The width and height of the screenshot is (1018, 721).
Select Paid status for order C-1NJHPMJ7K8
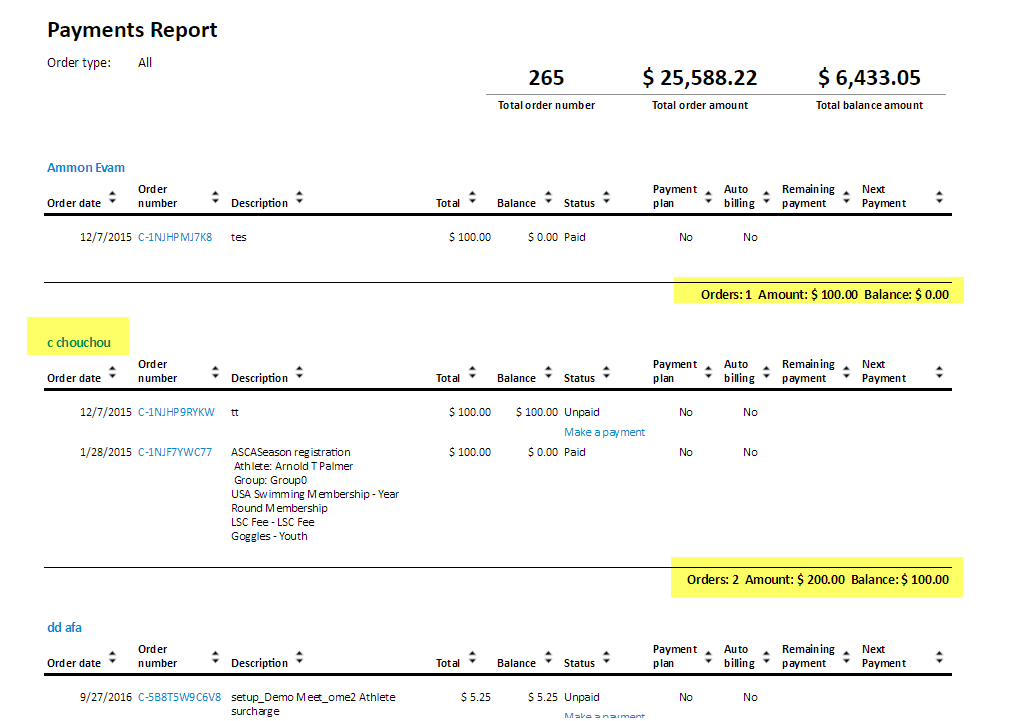[x=575, y=238]
